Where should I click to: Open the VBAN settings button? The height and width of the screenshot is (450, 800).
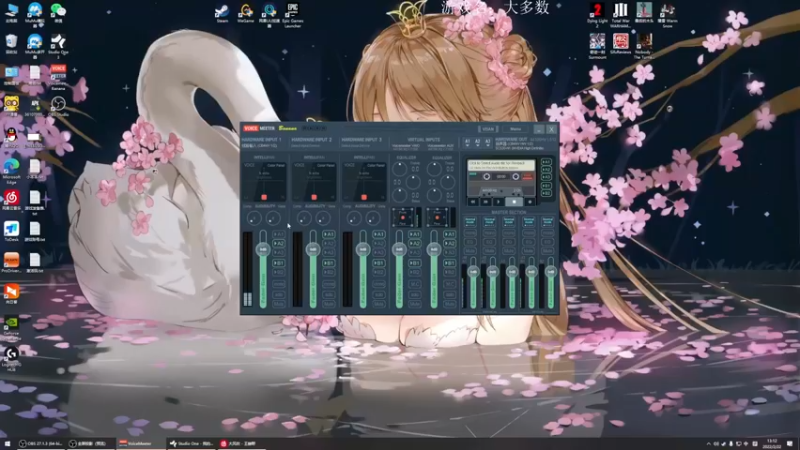[488, 129]
